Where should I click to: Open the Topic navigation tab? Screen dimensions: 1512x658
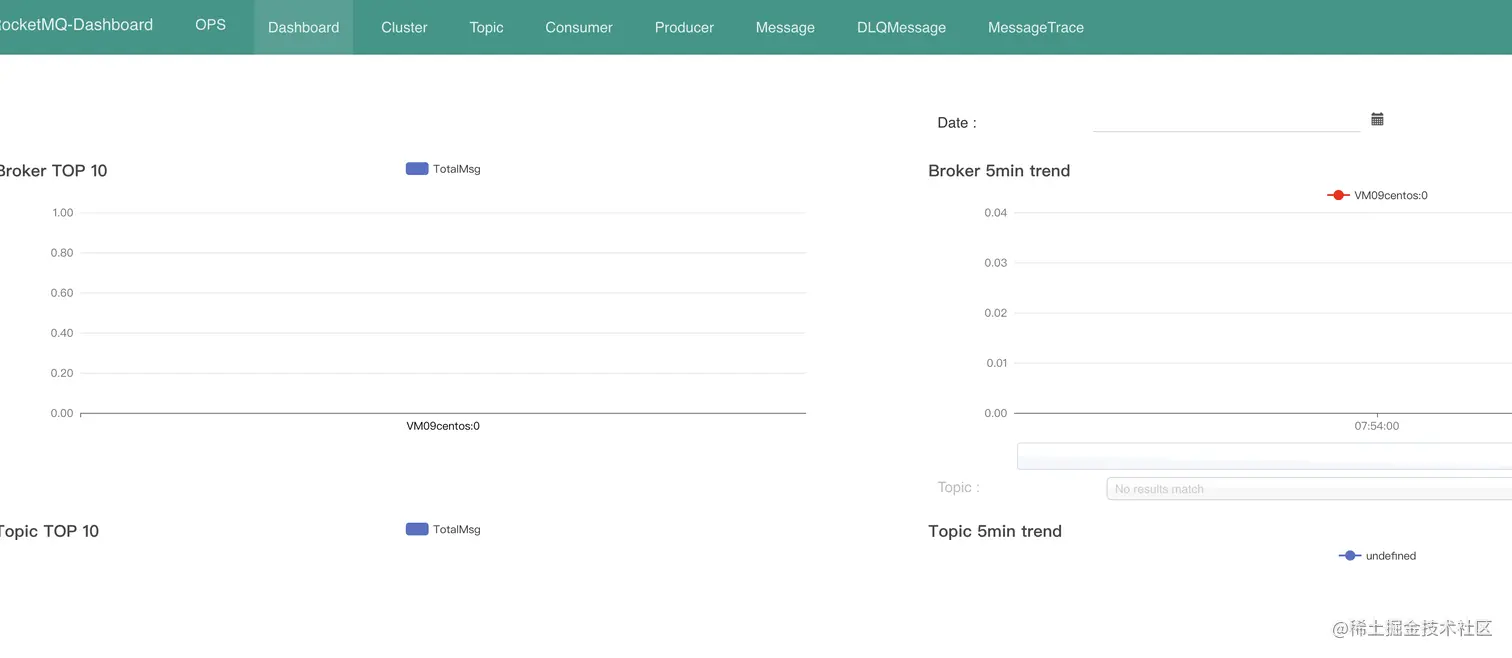click(x=486, y=27)
